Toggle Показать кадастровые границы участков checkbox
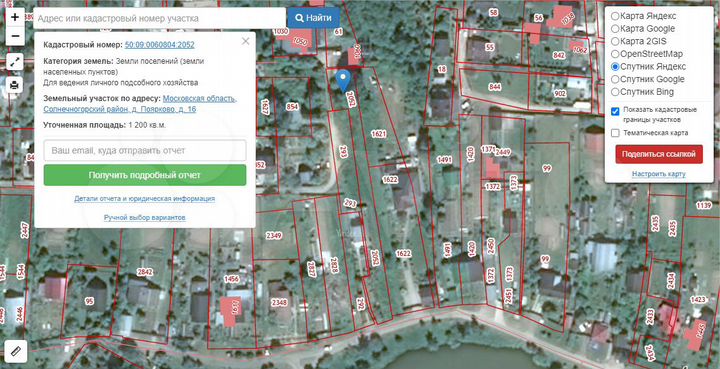Viewport: 720px width, 369px height. (615, 112)
